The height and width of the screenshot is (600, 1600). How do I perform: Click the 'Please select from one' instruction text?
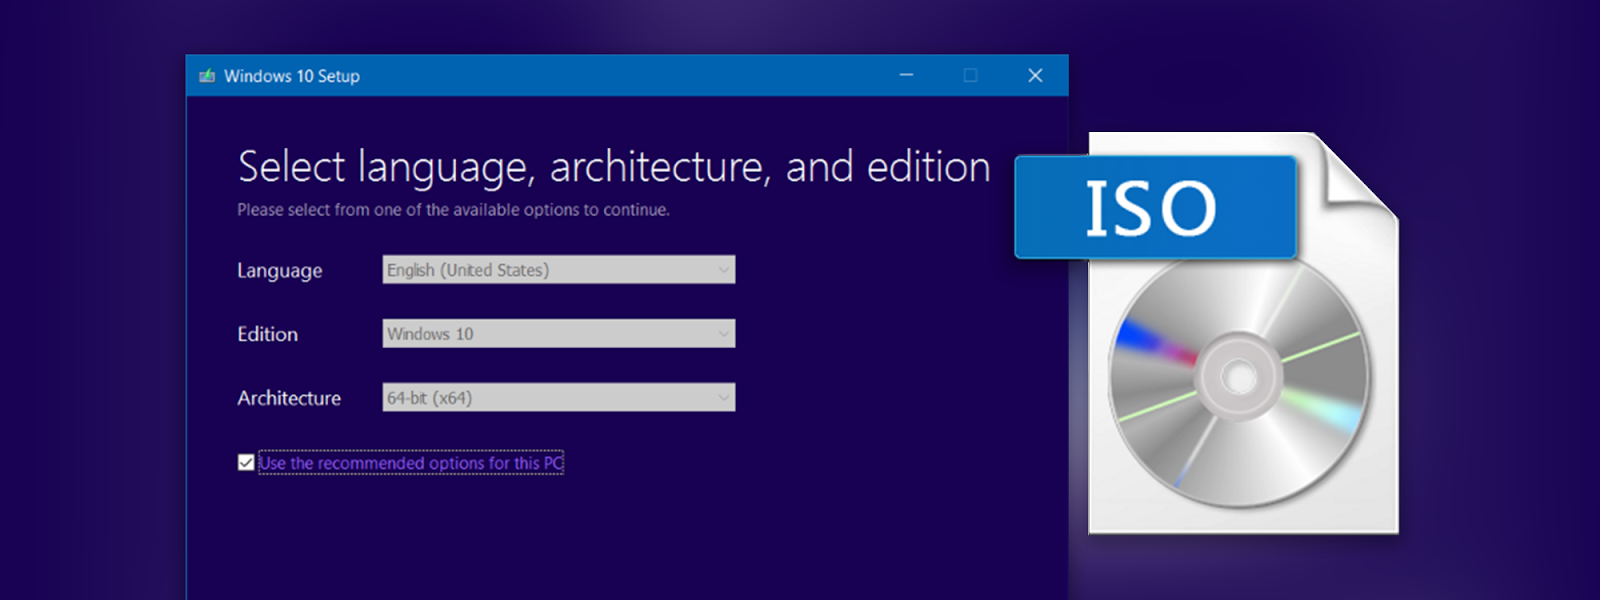pyautogui.click(x=453, y=210)
